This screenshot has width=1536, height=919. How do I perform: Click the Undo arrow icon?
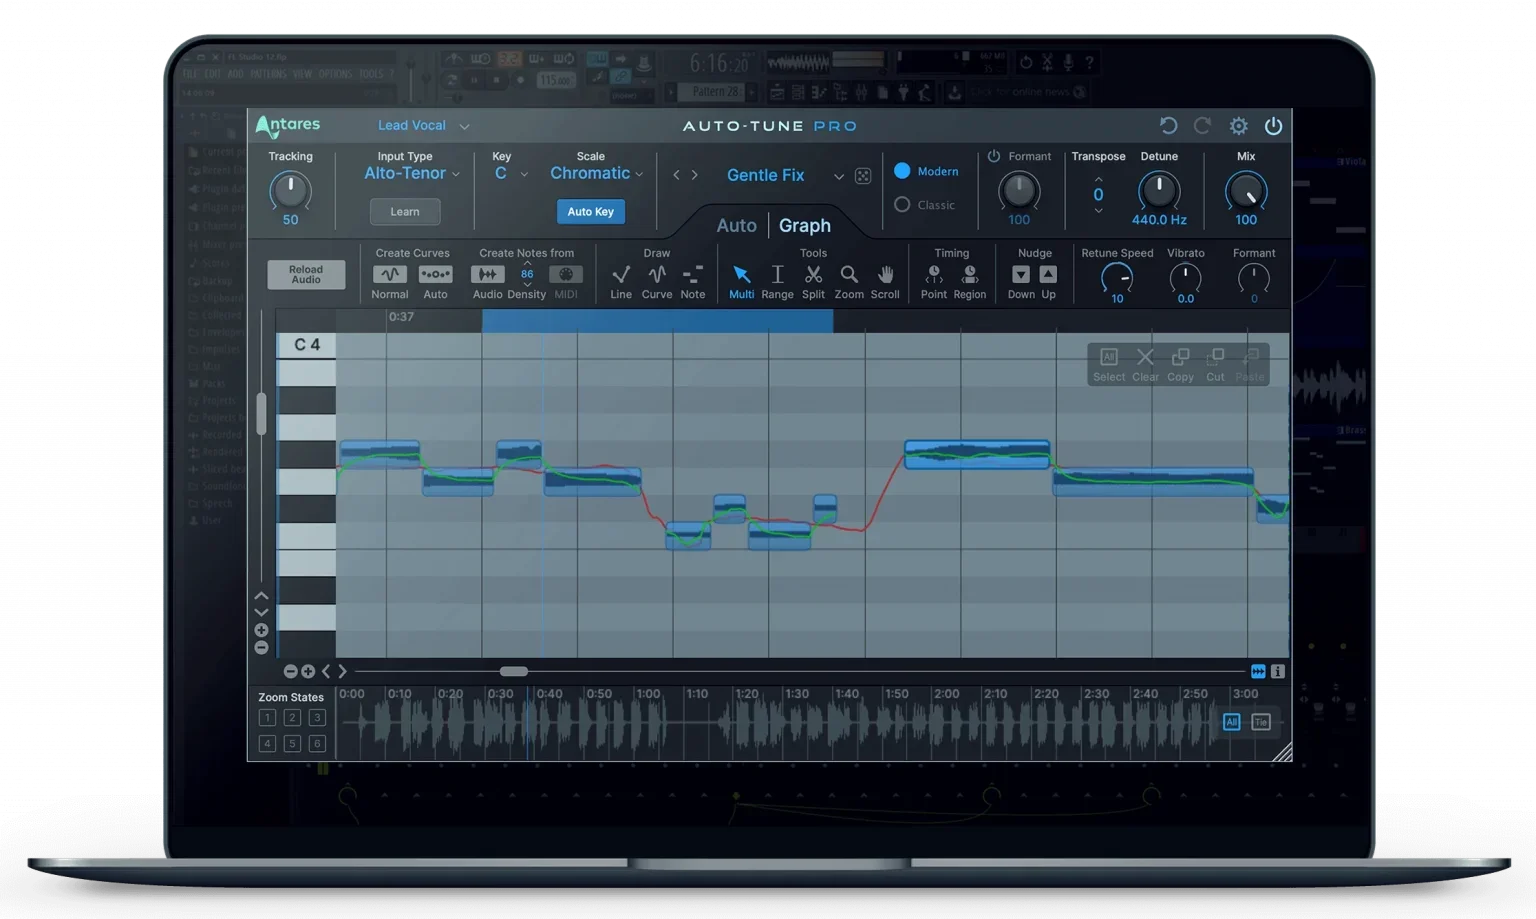tap(1168, 126)
